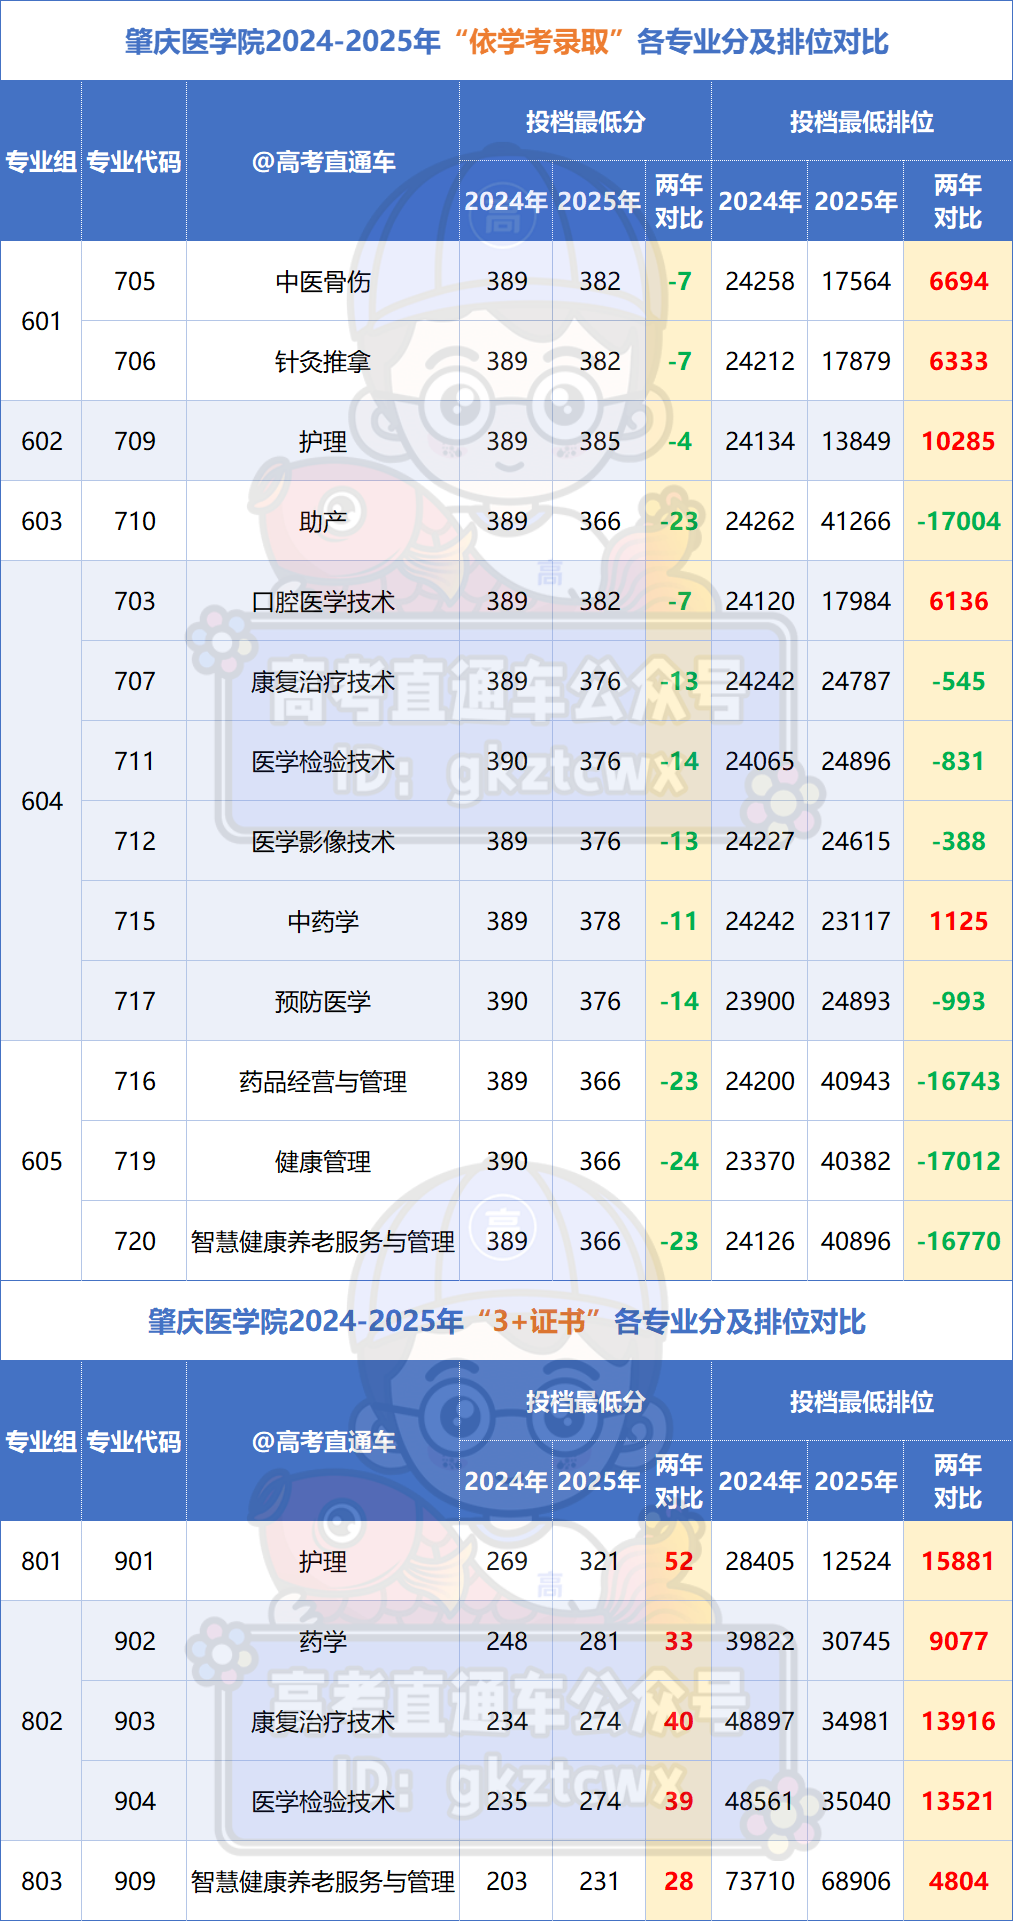Select group code 802 cell
Viewport: 1013px width, 1921px height.
click(x=41, y=1721)
